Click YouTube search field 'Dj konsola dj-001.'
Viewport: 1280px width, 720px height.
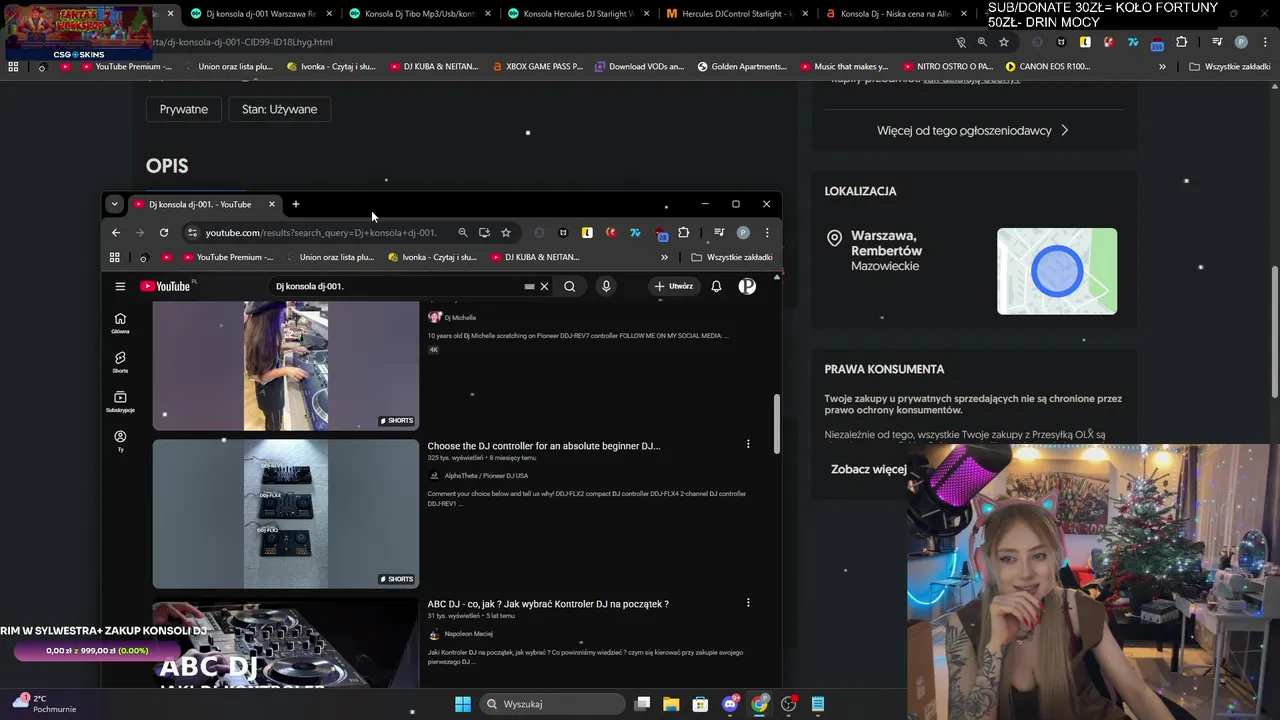[400, 286]
